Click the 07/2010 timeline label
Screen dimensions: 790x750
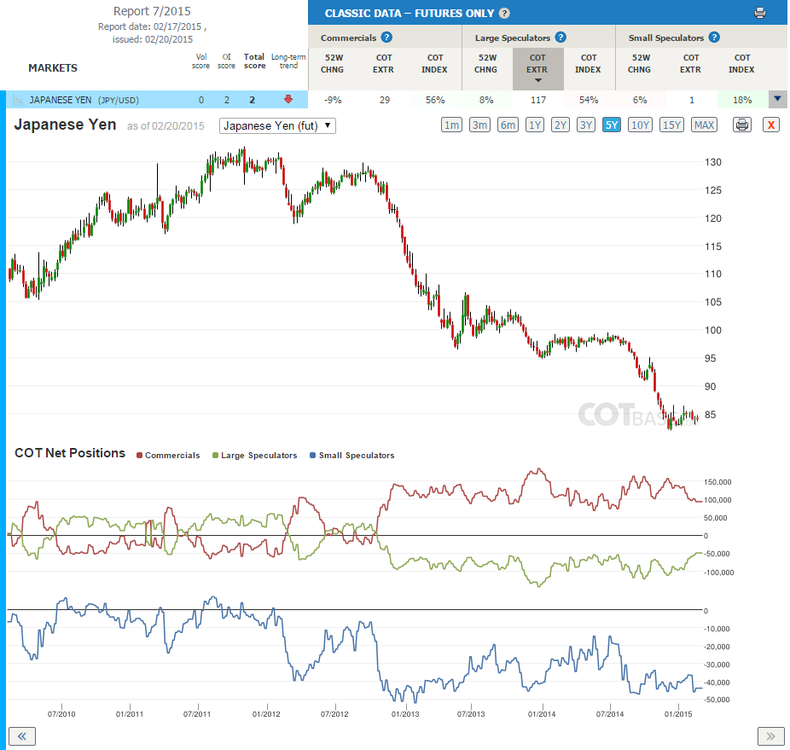pyautogui.click(x=61, y=714)
